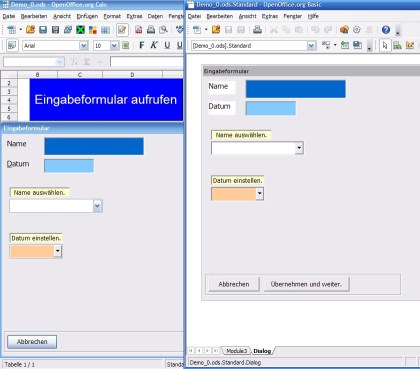This screenshot has width=420, height=369.
Task: Toggle Edit File mode in Calc toolbar
Action: [122, 30]
